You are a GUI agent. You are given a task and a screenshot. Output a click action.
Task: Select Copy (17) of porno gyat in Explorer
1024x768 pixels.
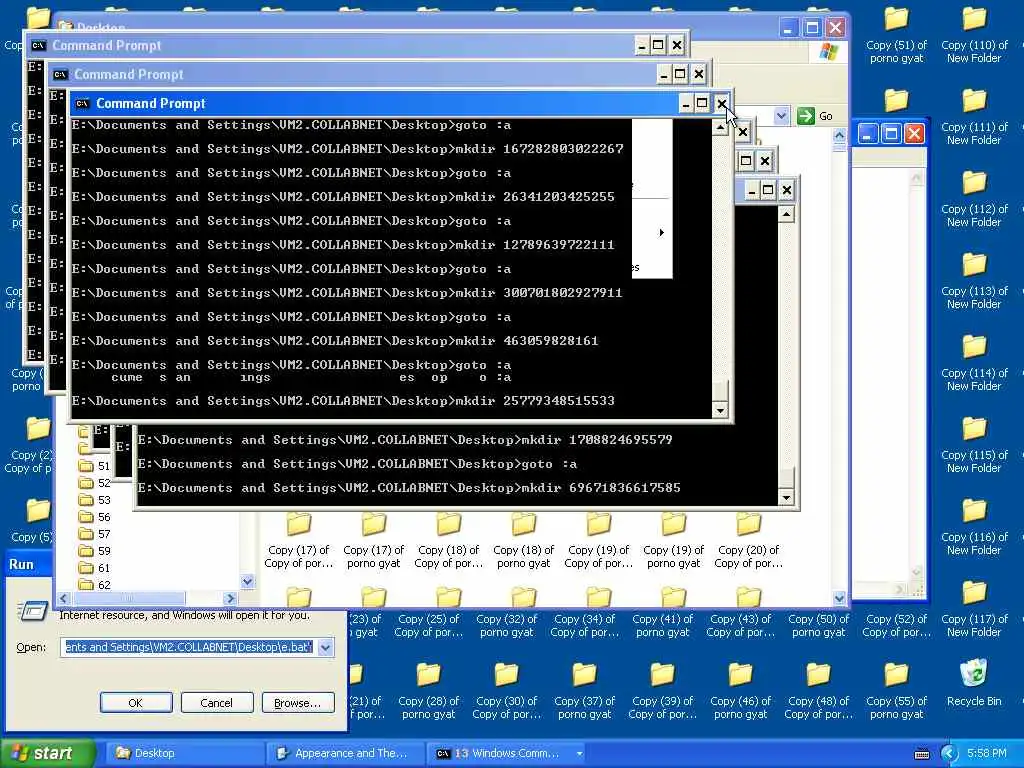[374, 541]
